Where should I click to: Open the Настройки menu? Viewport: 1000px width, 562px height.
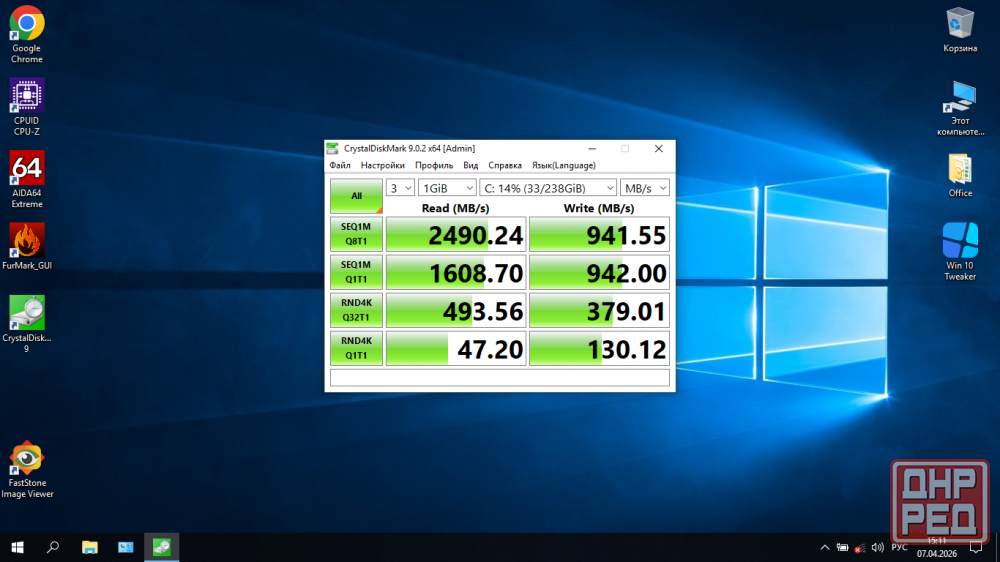[382, 165]
